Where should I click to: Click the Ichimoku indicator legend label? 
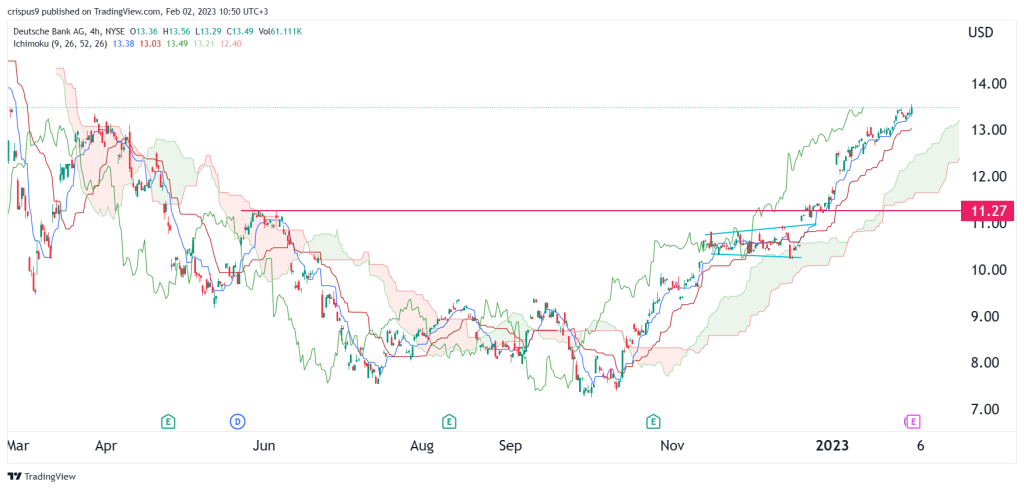point(57,42)
